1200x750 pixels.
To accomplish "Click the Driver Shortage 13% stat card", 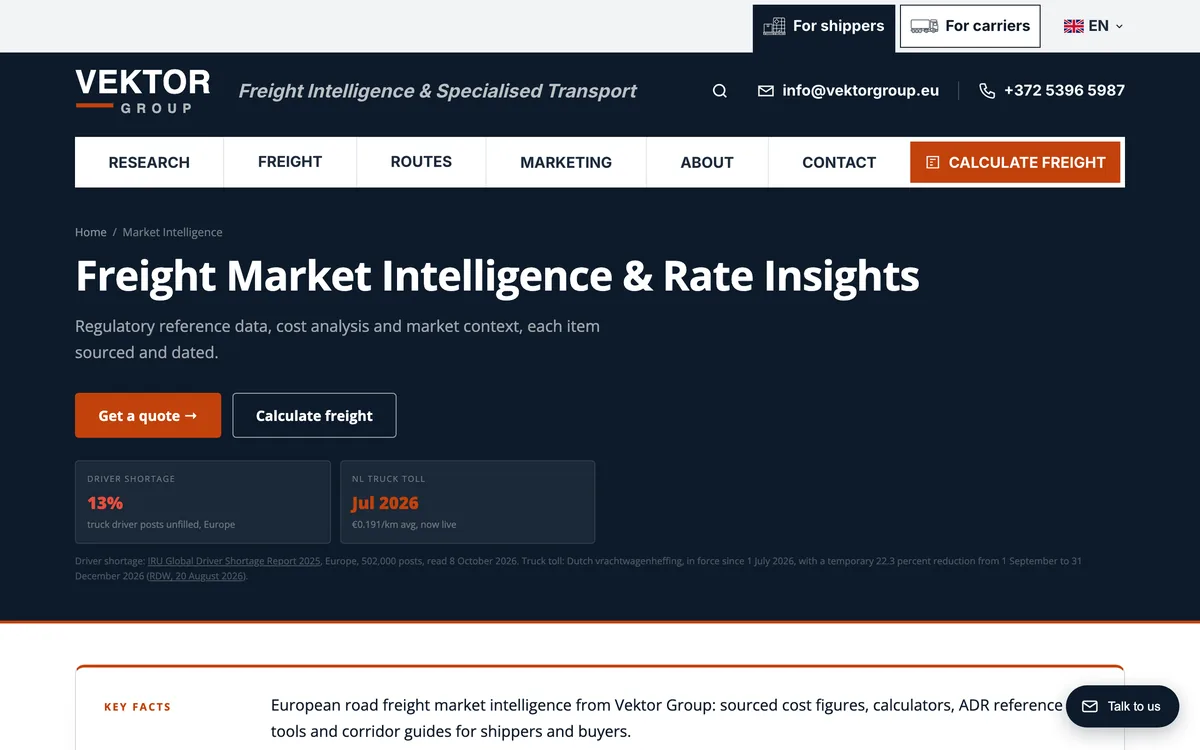I will point(203,502).
